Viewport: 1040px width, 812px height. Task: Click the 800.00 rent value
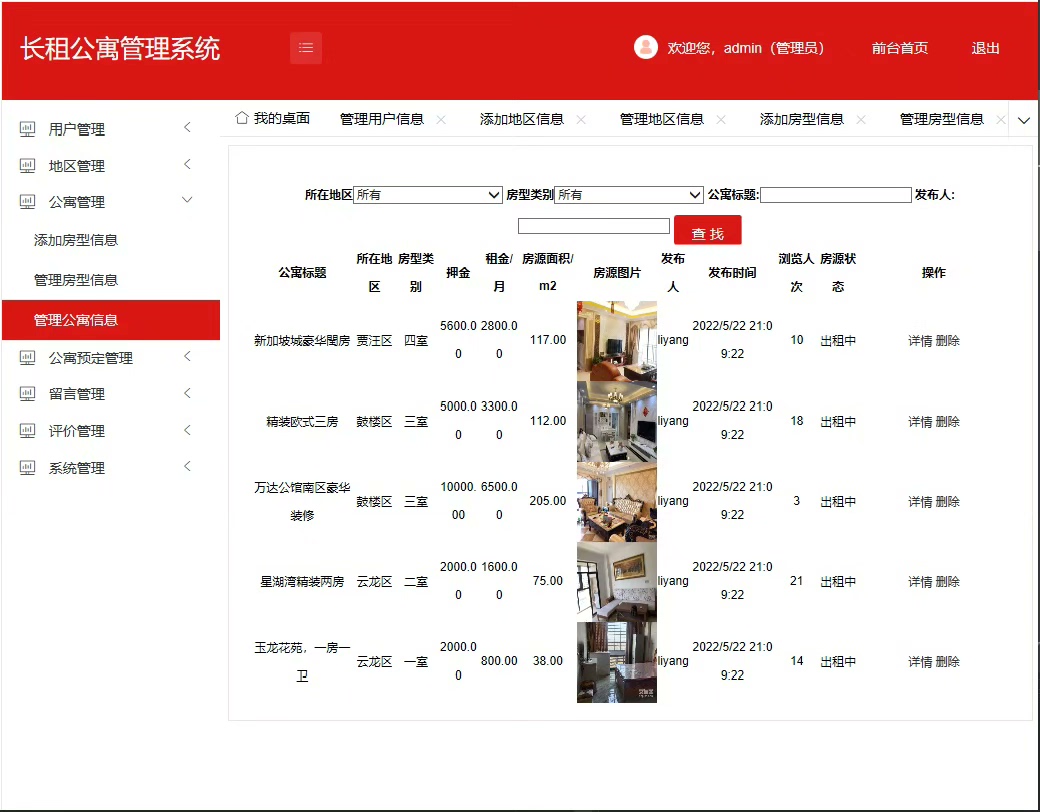point(499,661)
